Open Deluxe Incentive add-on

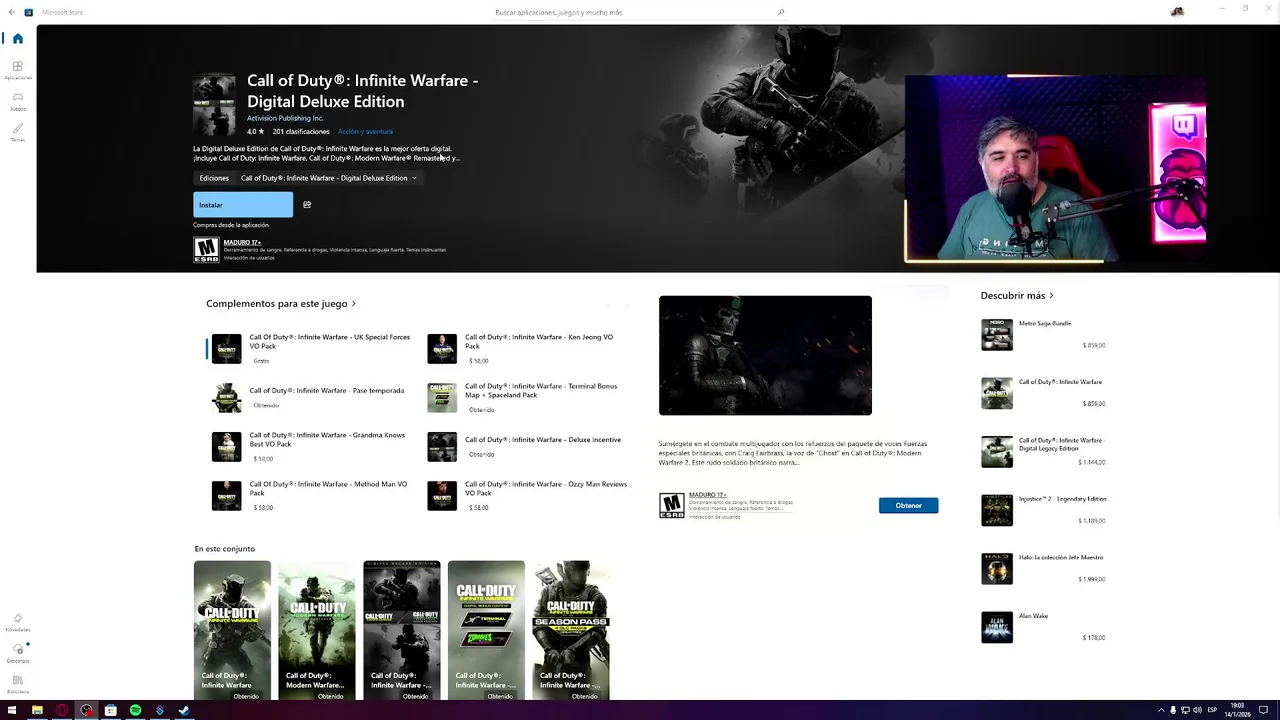[x=528, y=446]
